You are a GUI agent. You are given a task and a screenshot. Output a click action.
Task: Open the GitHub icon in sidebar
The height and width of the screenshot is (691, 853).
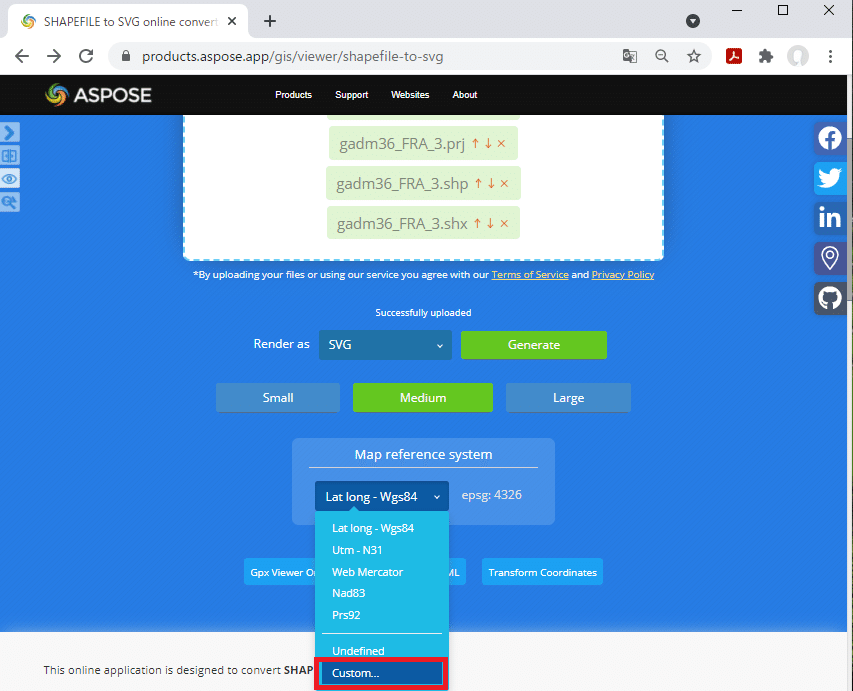click(830, 298)
